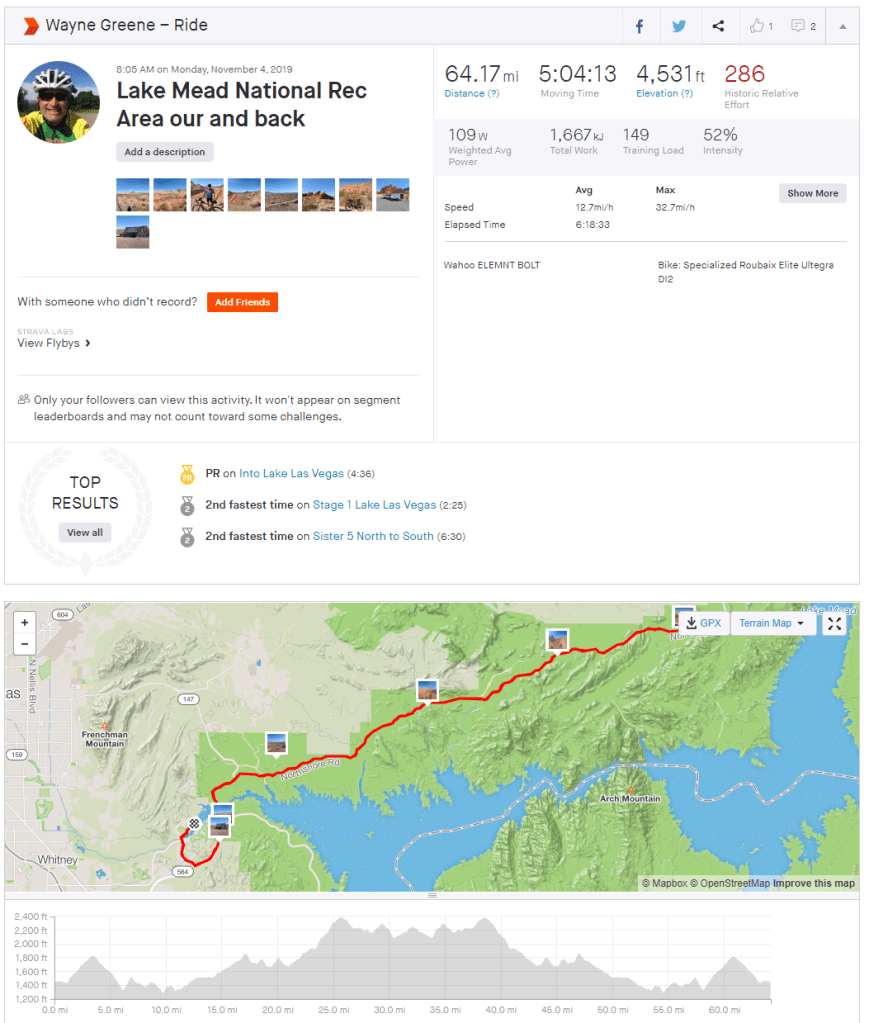Open the comments speech bubble icon
The height and width of the screenshot is (1023, 869).
pyautogui.click(x=803, y=27)
